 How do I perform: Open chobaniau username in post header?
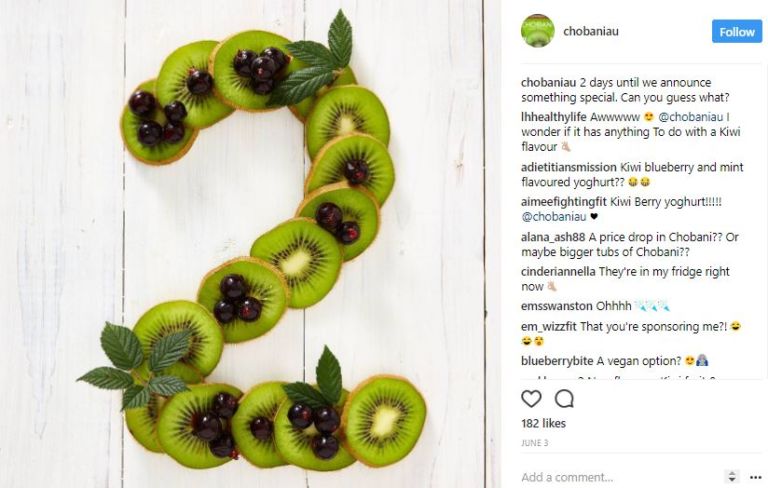tap(591, 31)
